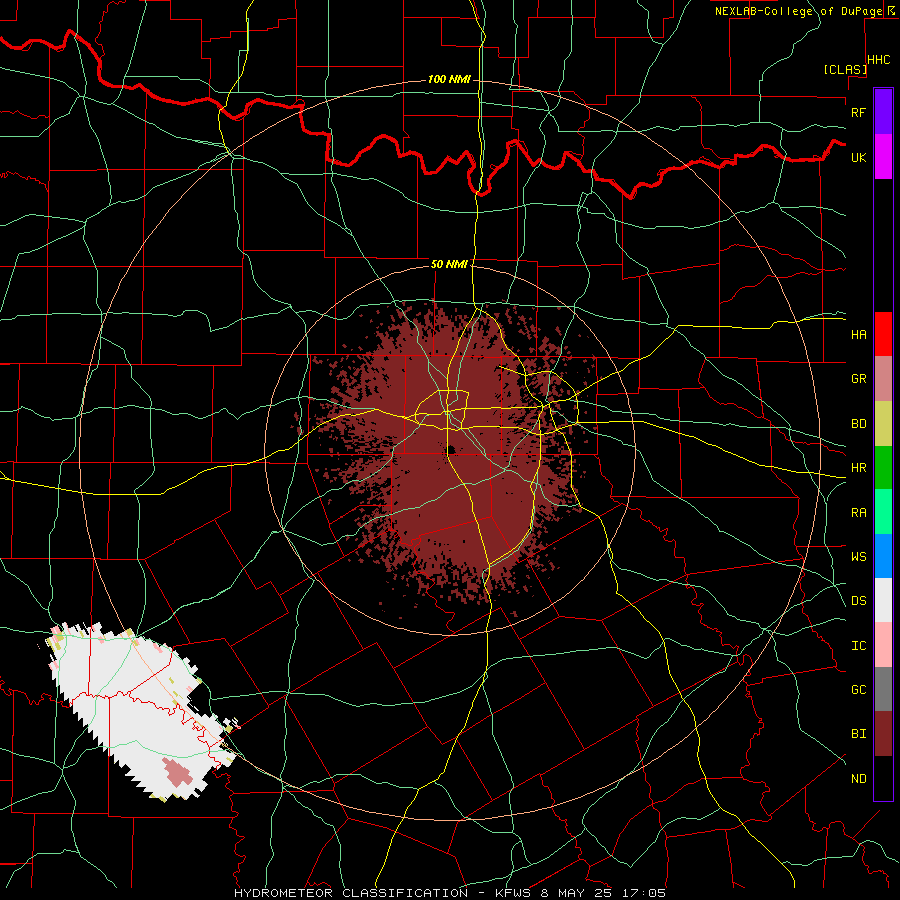Click the ND legend label
Viewport: 900px width, 900px height.
click(x=858, y=779)
